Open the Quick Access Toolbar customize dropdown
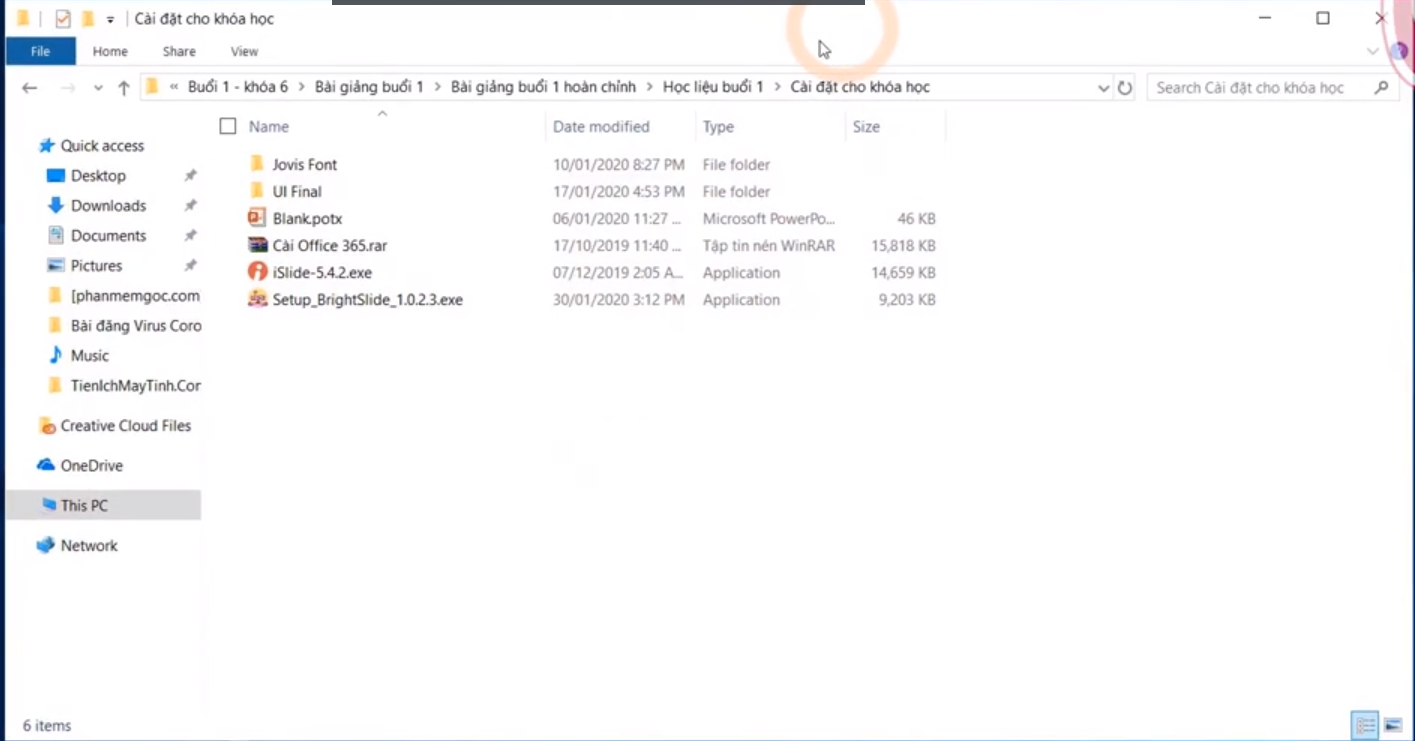The height and width of the screenshot is (741, 1415). click(x=110, y=19)
